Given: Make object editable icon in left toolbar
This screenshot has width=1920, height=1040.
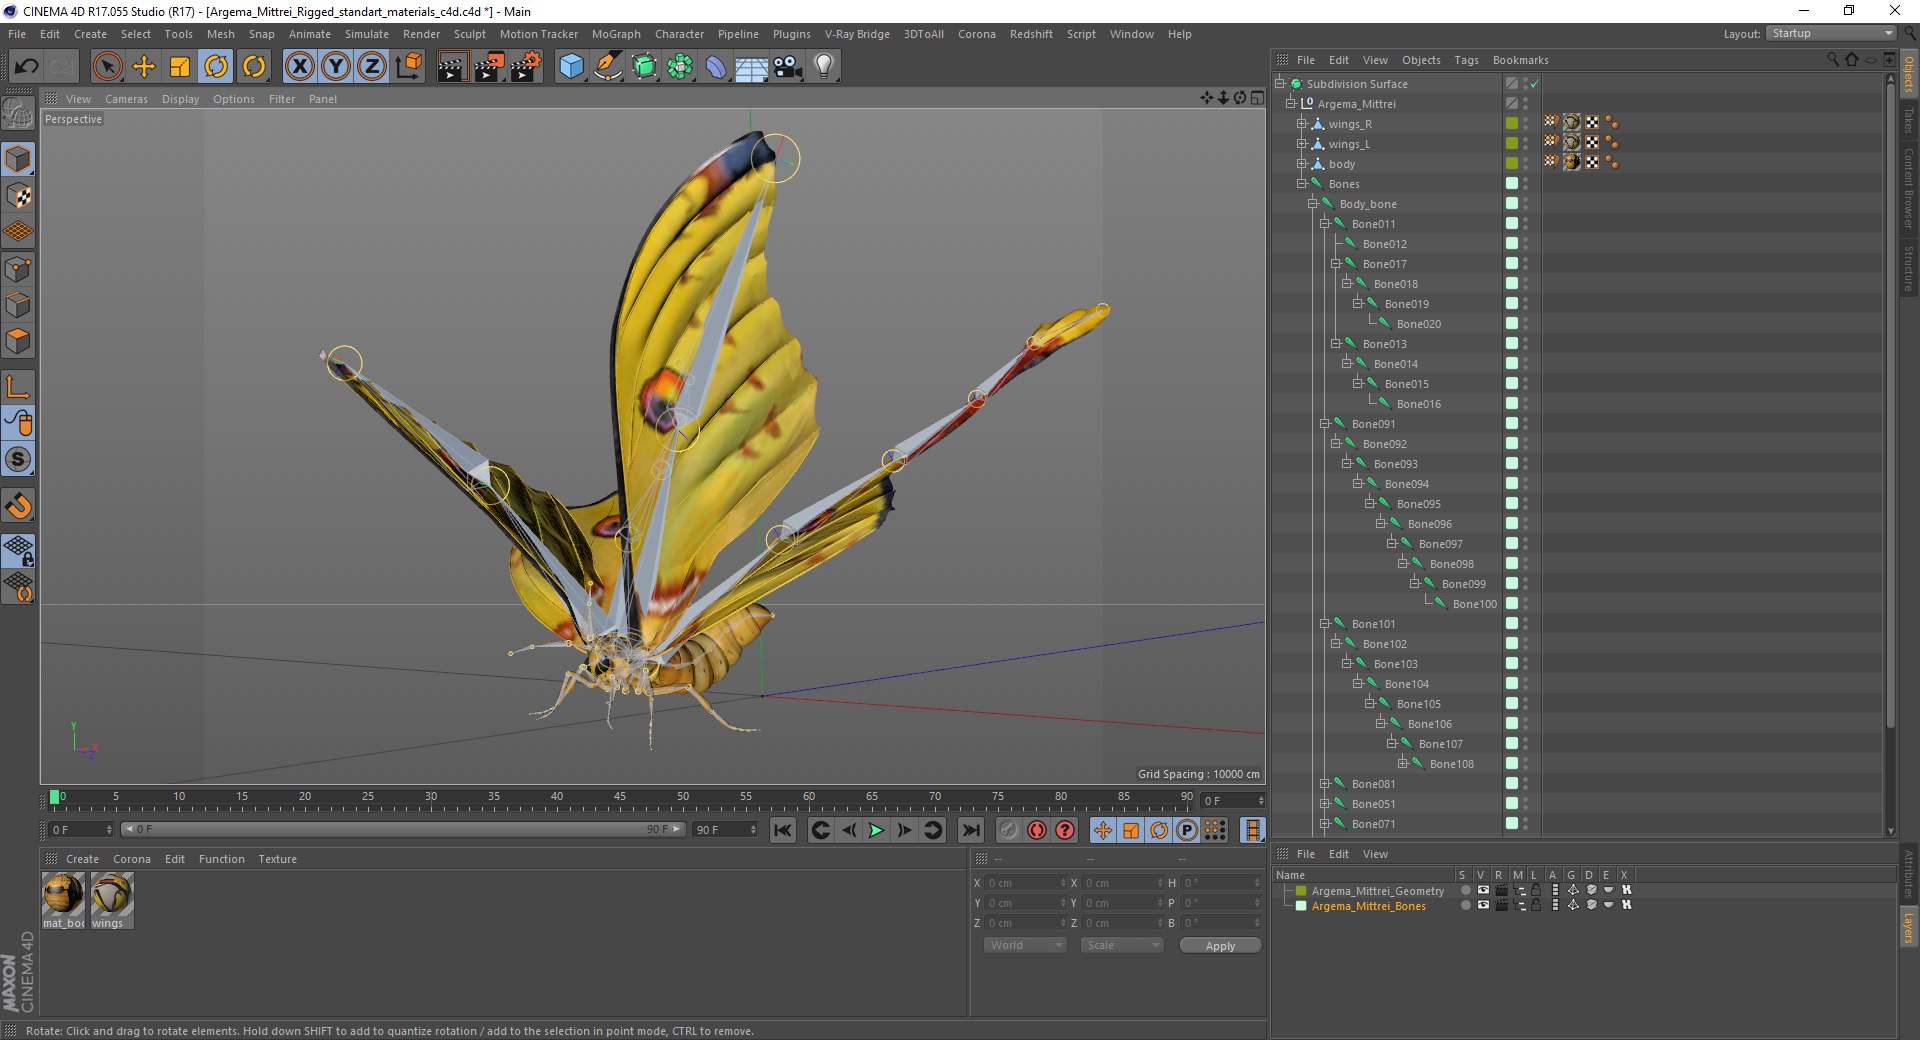Looking at the screenshot, I should coord(18,114).
